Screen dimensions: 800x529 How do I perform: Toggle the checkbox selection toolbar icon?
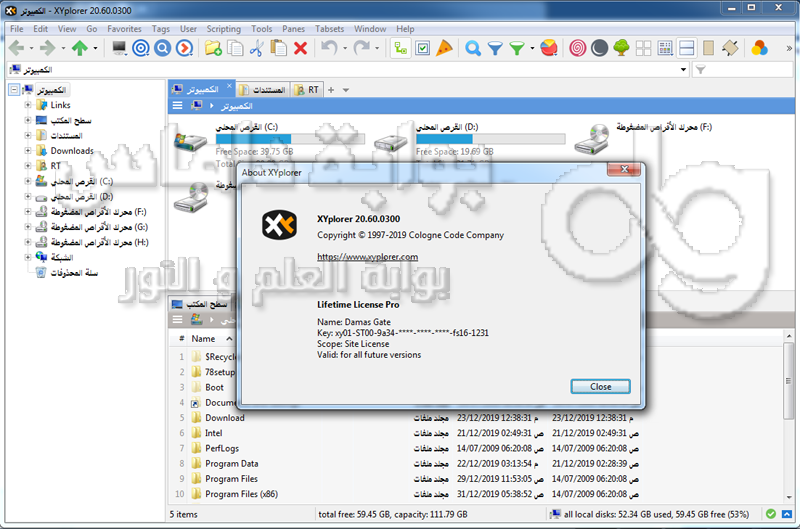point(422,48)
